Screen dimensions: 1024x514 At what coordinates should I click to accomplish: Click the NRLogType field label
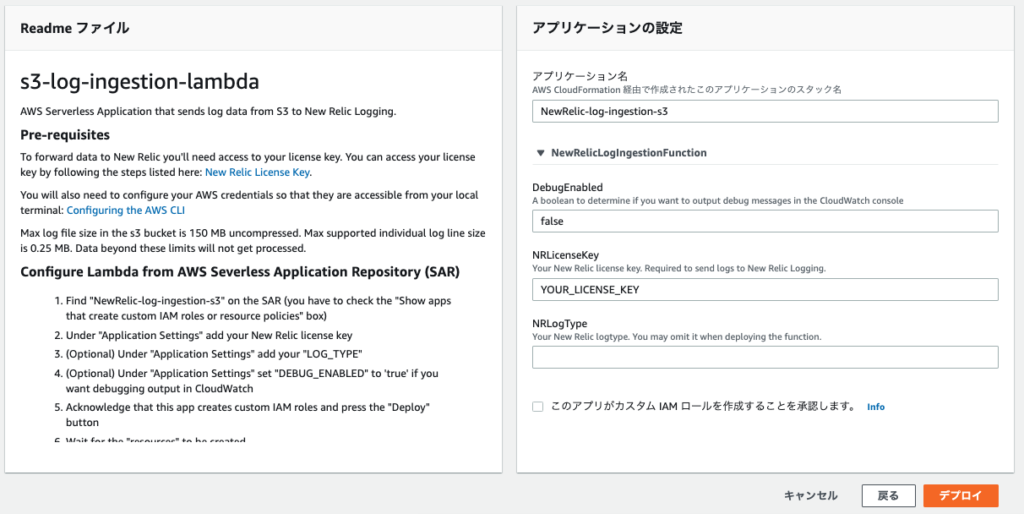click(x=560, y=323)
